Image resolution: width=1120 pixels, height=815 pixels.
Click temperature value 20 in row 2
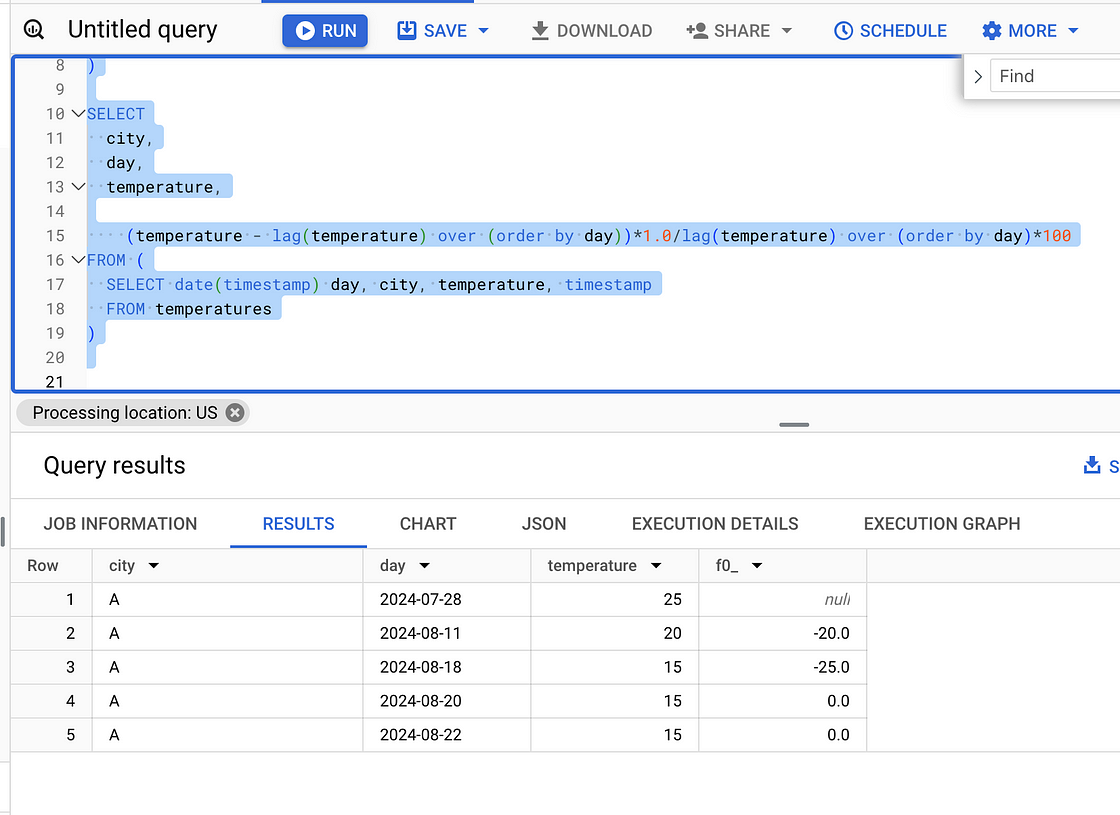[672, 633]
